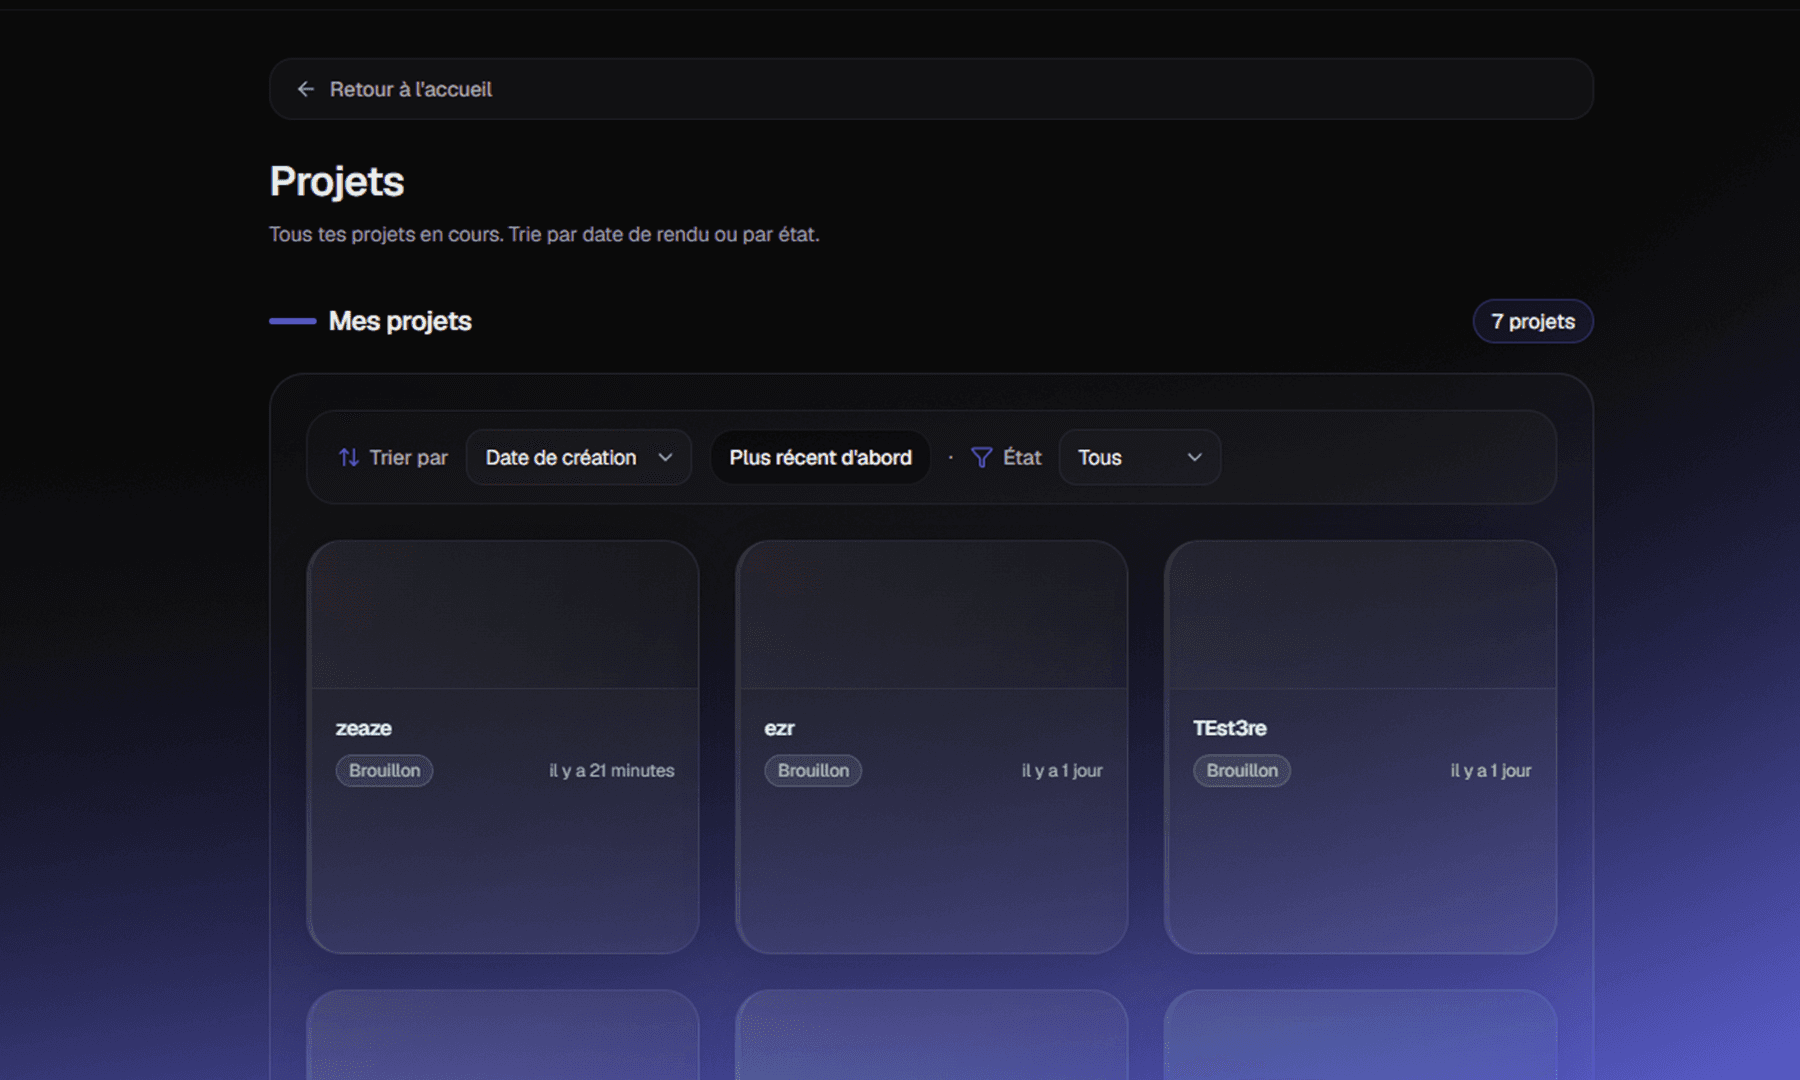The width and height of the screenshot is (1800, 1080).
Task: Click the Brouillon badge on TEst3re
Action: click(x=1242, y=770)
